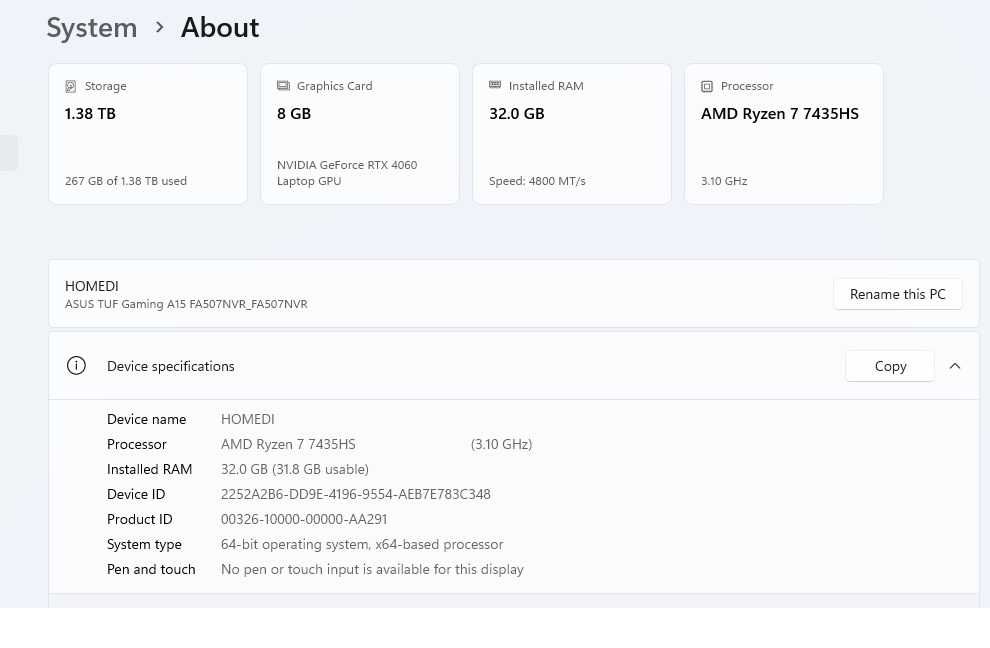Viewport: 990px width, 648px height.
Task: Select '32.0 GB (31.8 GB usable)' value
Action: coord(295,469)
